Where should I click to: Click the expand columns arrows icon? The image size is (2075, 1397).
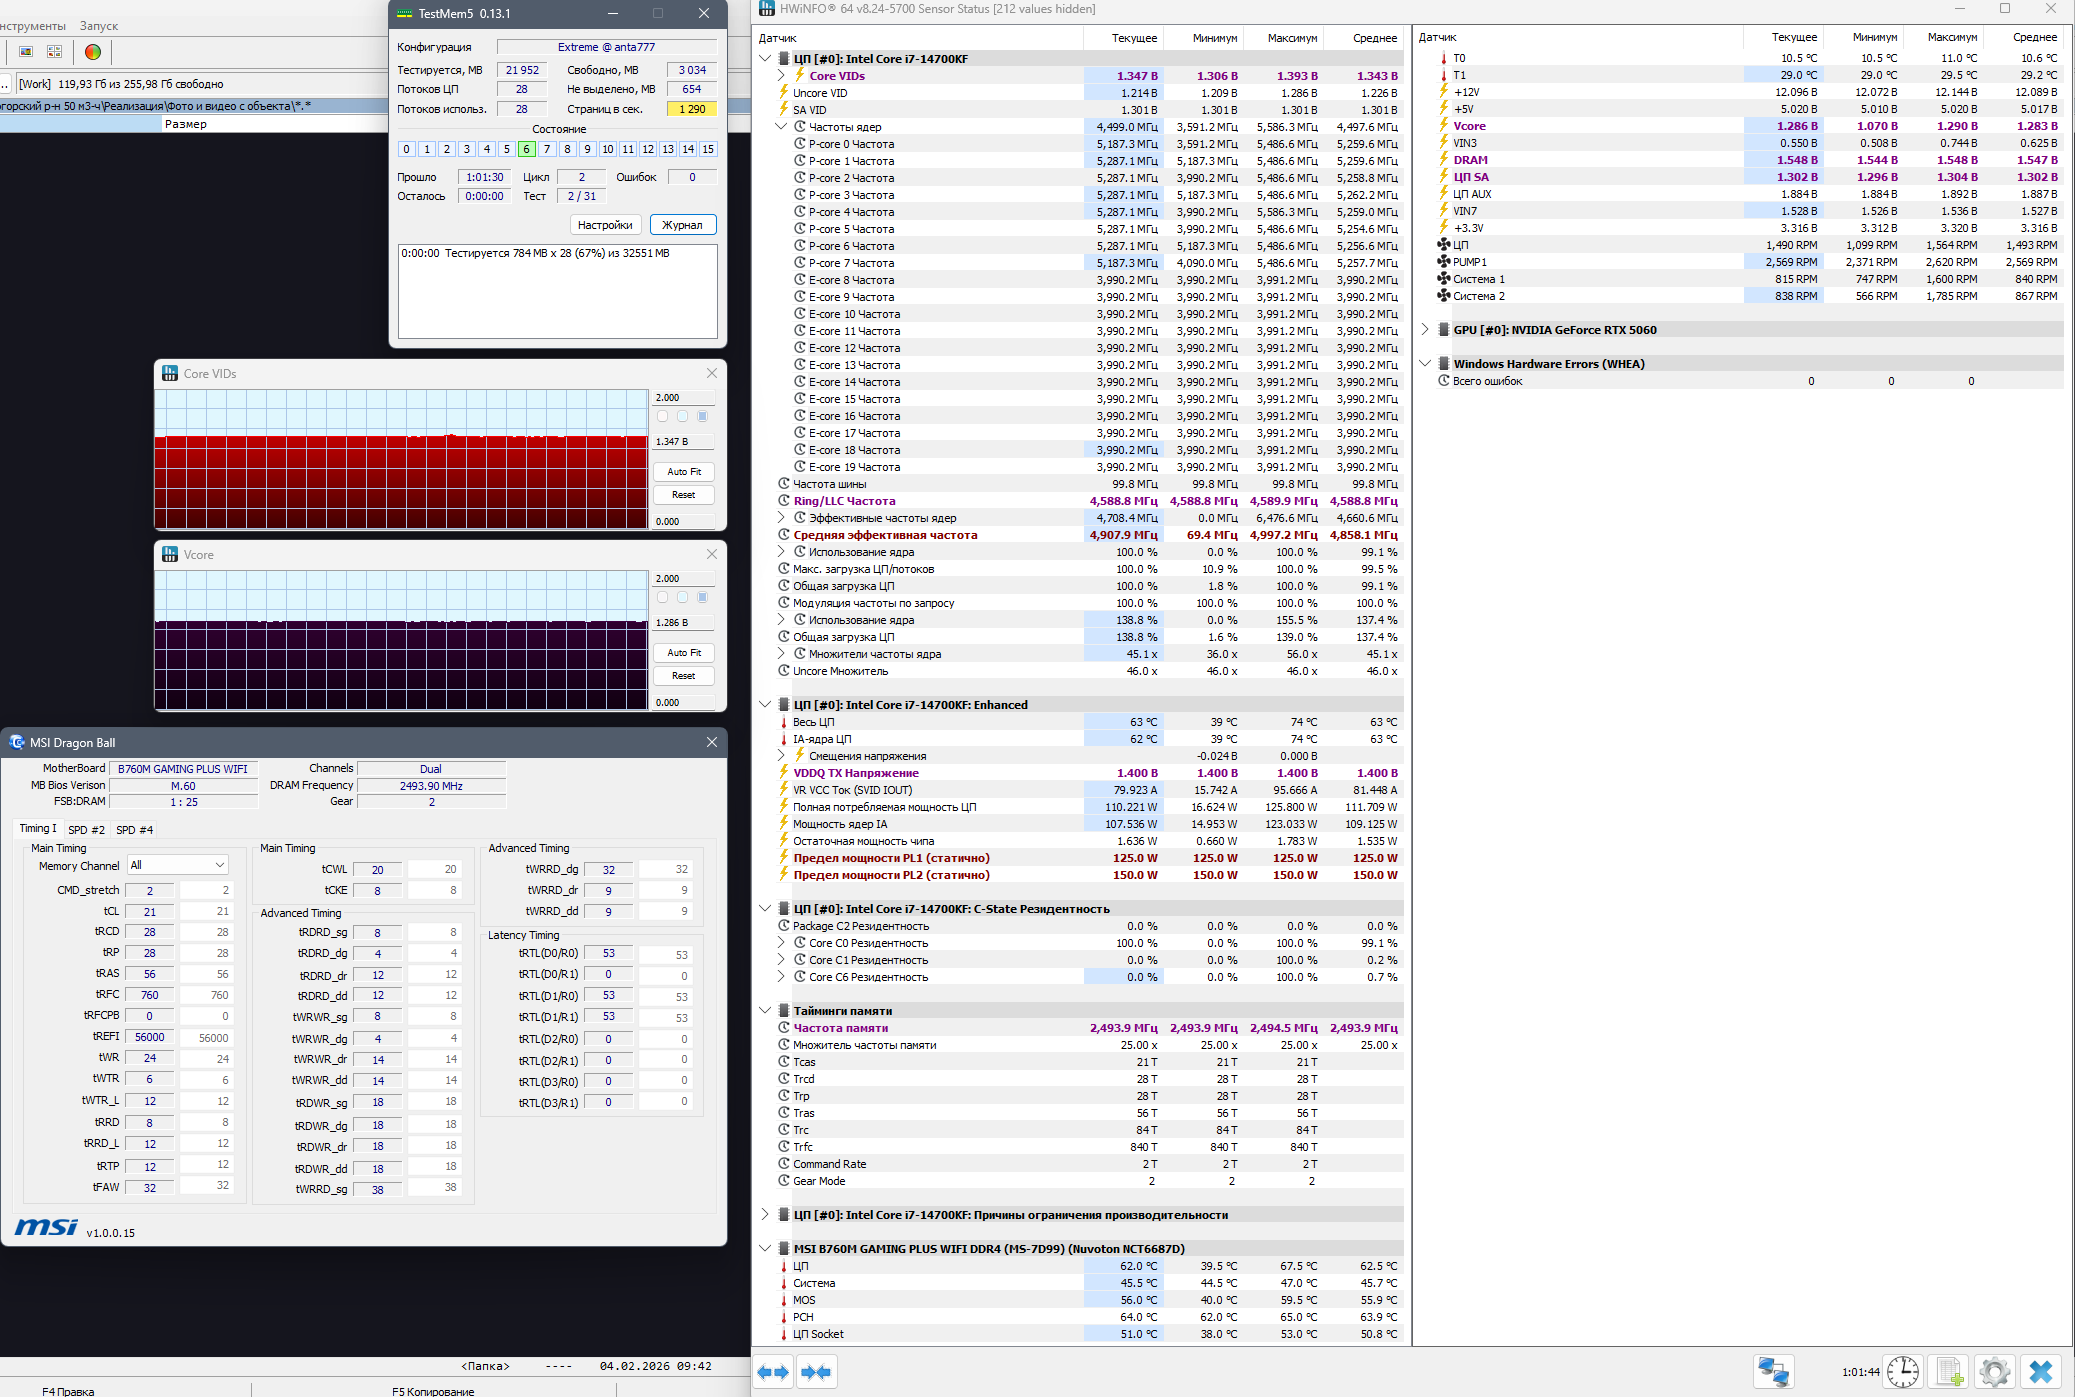tap(773, 1372)
